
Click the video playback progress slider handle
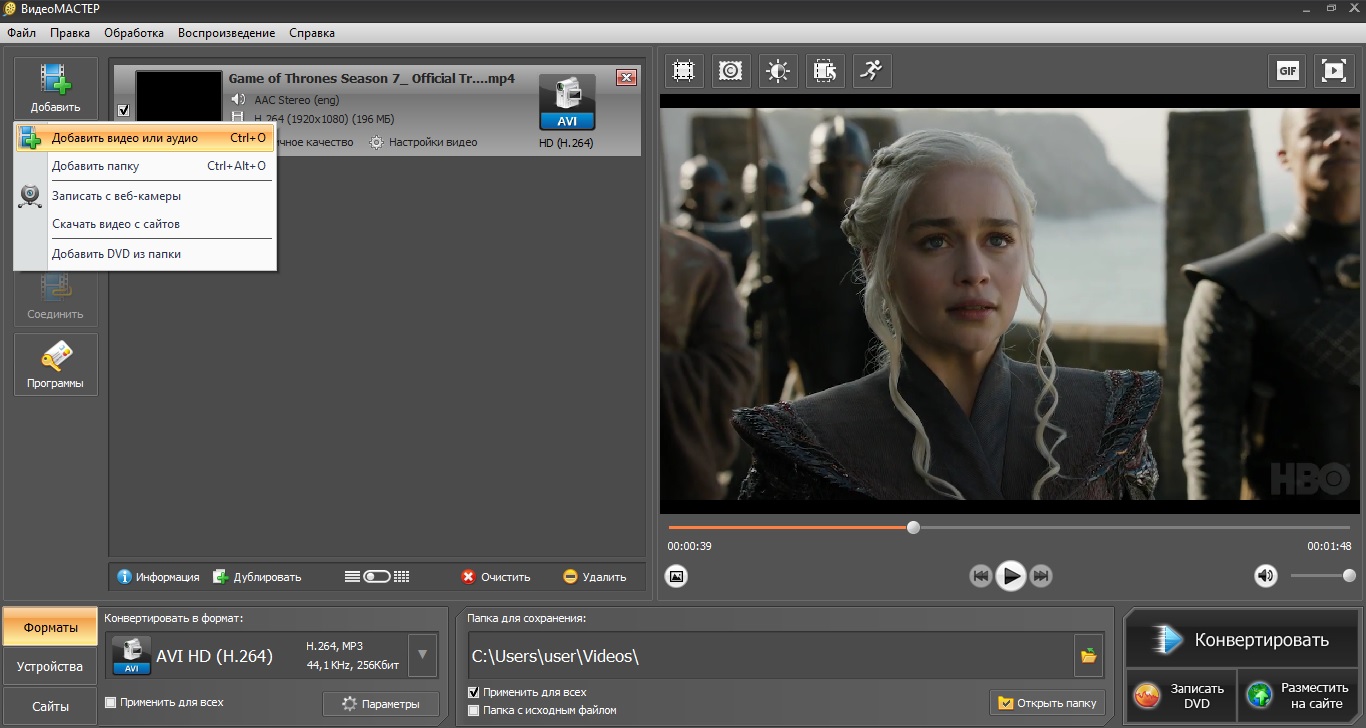click(x=913, y=527)
